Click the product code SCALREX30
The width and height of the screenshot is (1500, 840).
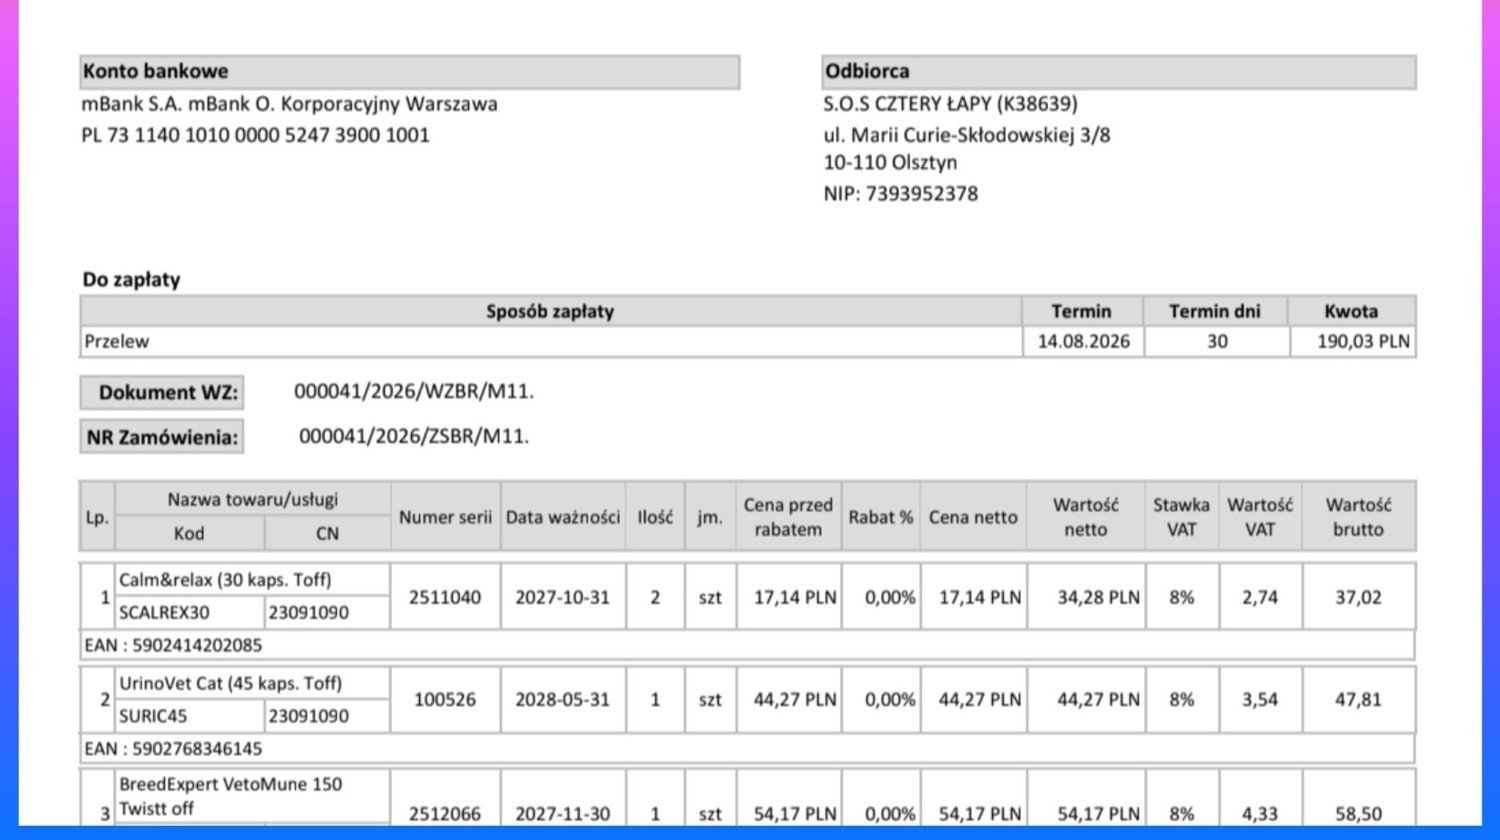[164, 612]
